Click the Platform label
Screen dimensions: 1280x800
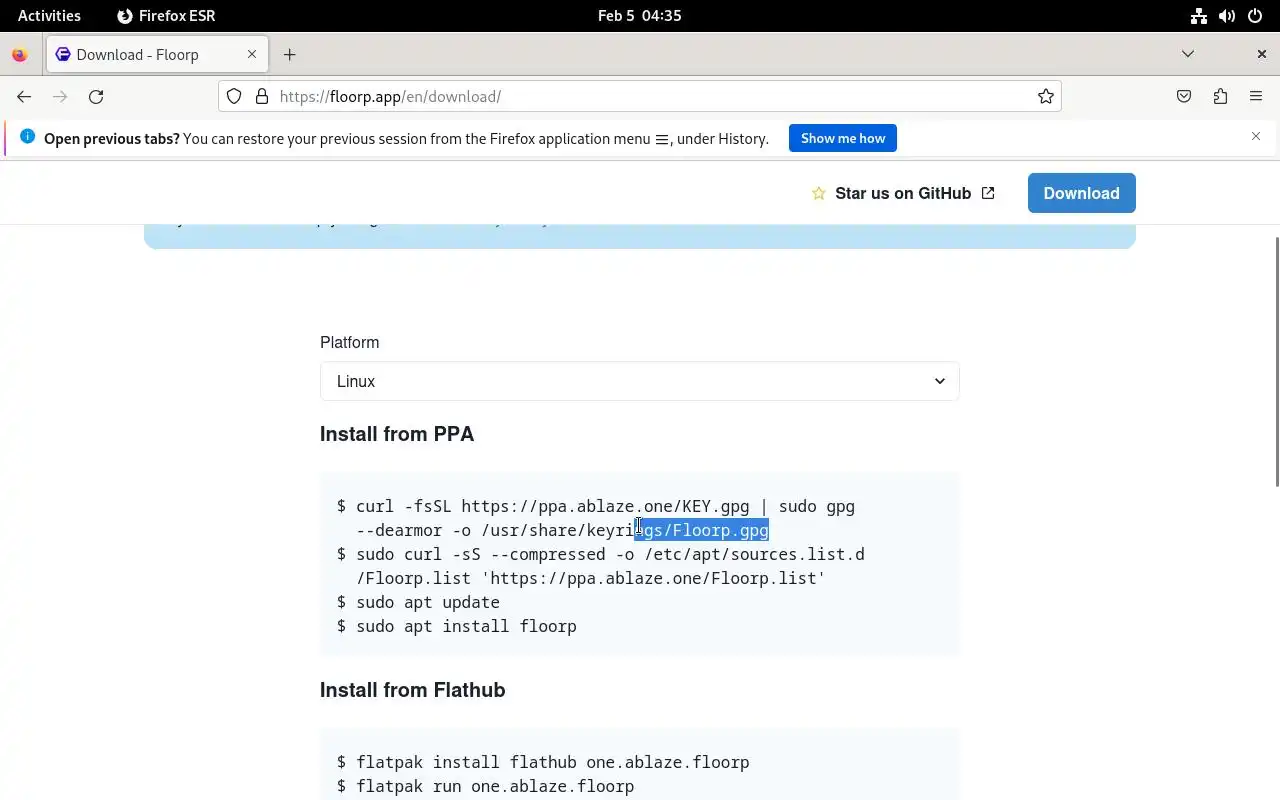coord(349,342)
